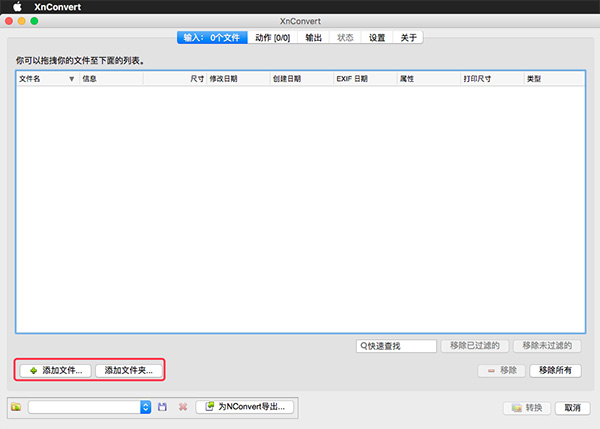
Task: Open the 设置 tab
Action: (x=377, y=38)
